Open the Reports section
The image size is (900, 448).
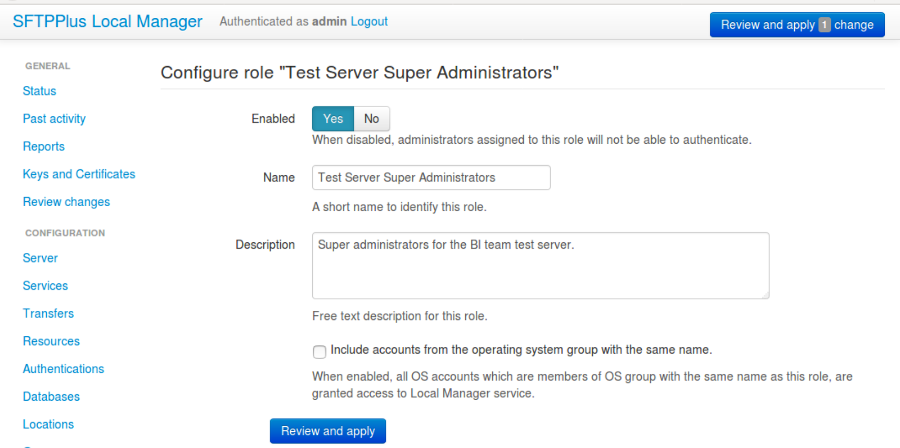pyautogui.click(x=44, y=147)
